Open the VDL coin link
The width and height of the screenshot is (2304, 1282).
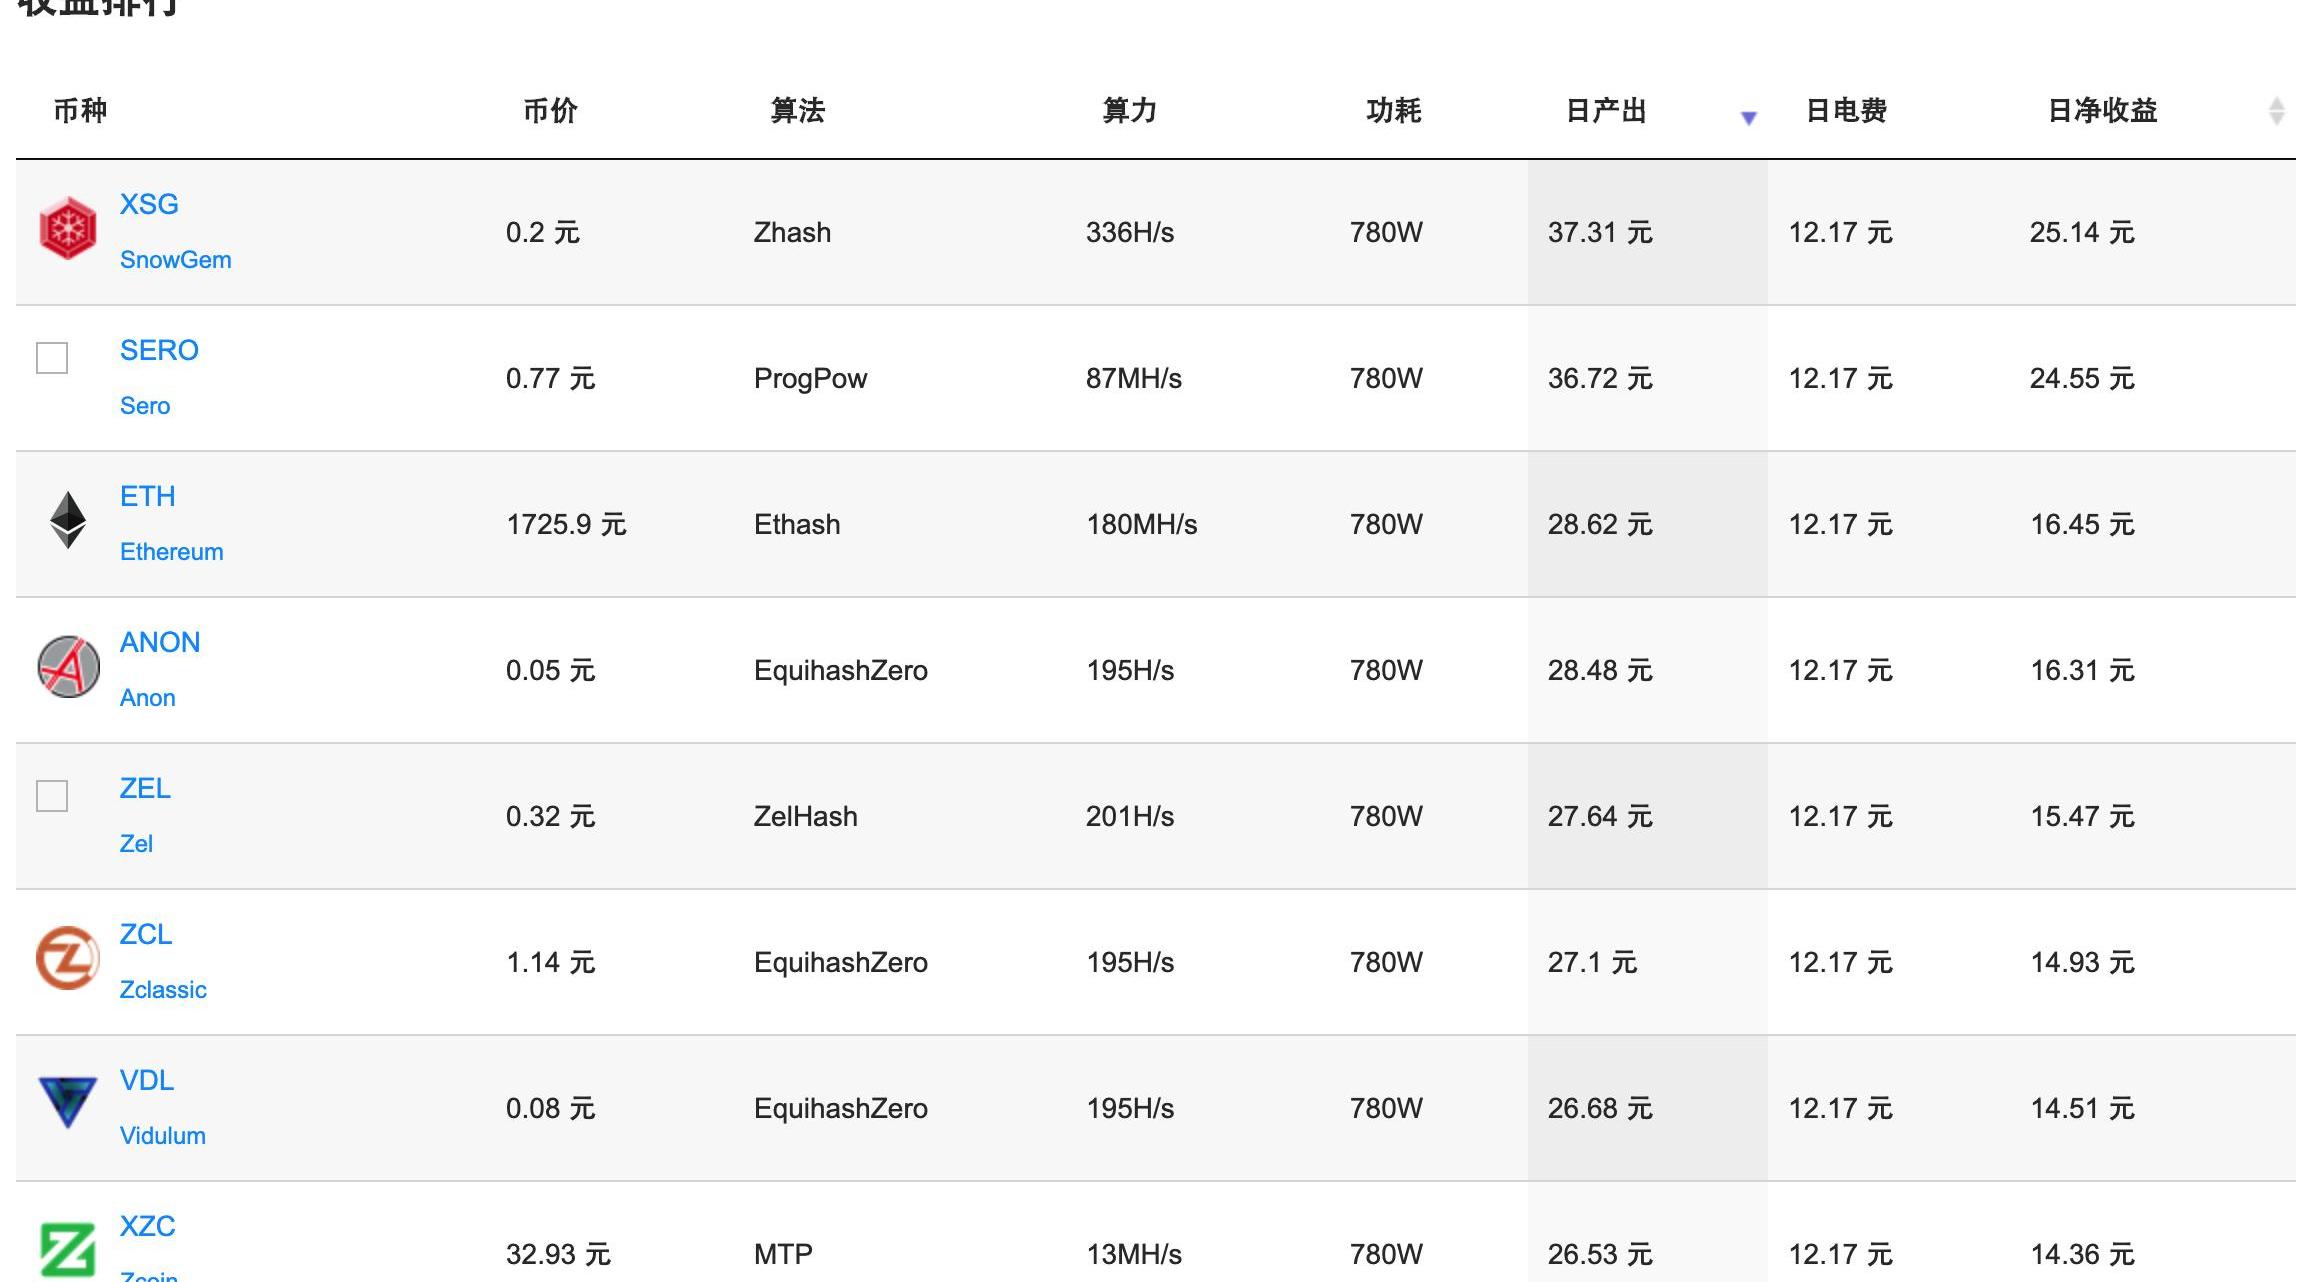[147, 1080]
